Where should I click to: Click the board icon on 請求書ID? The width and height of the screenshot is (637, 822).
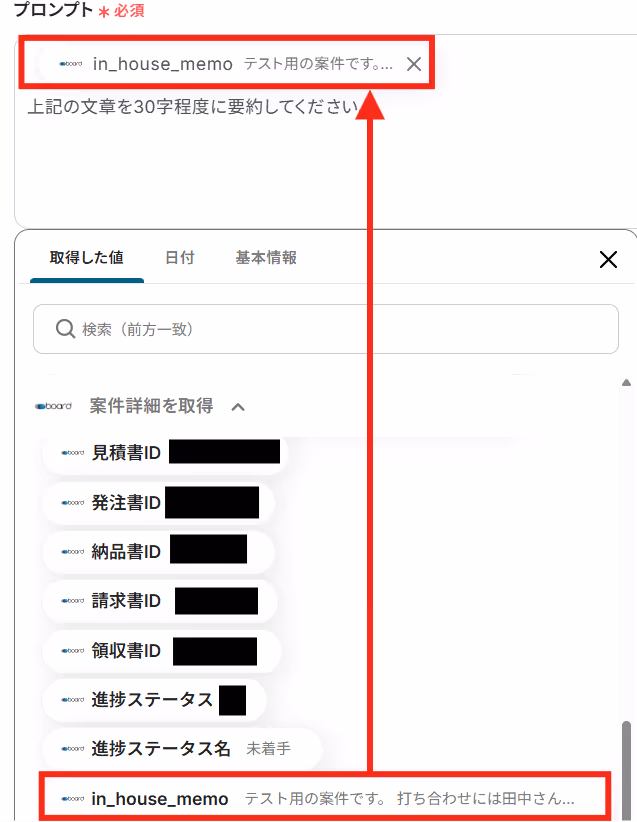(x=72, y=601)
